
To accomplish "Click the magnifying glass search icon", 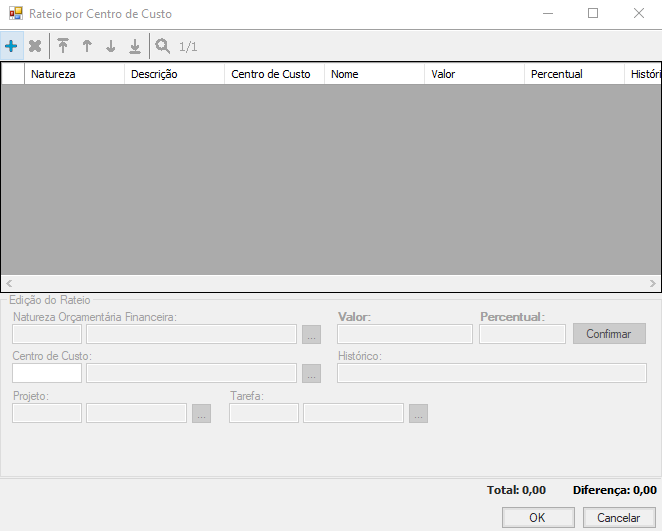I will click(x=162, y=46).
